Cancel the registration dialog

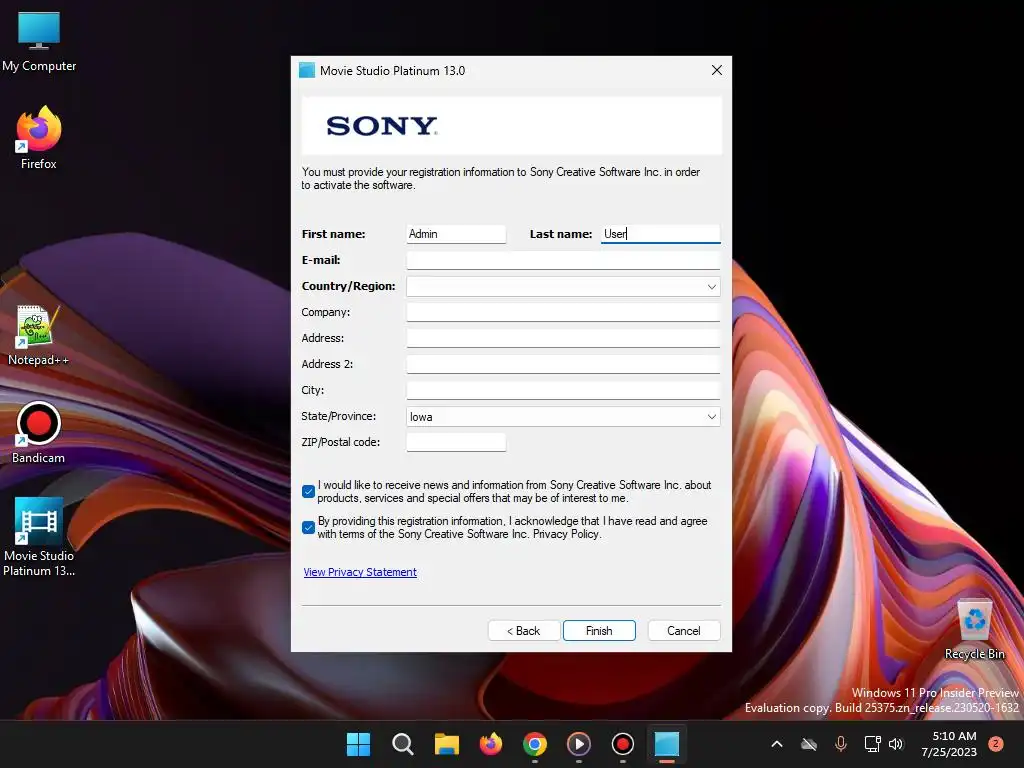click(684, 631)
